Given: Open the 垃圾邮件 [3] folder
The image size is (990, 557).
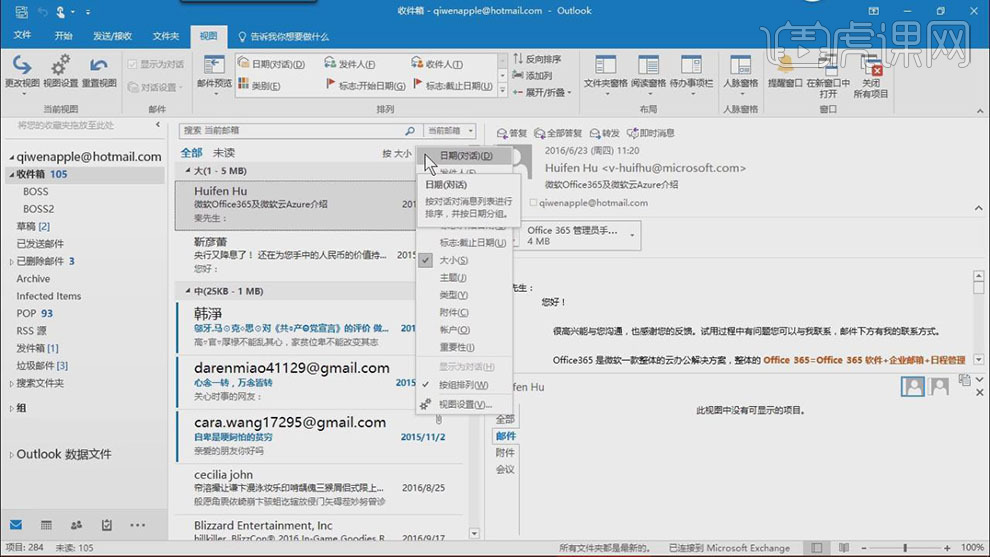Looking at the screenshot, I should tap(42, 366).
